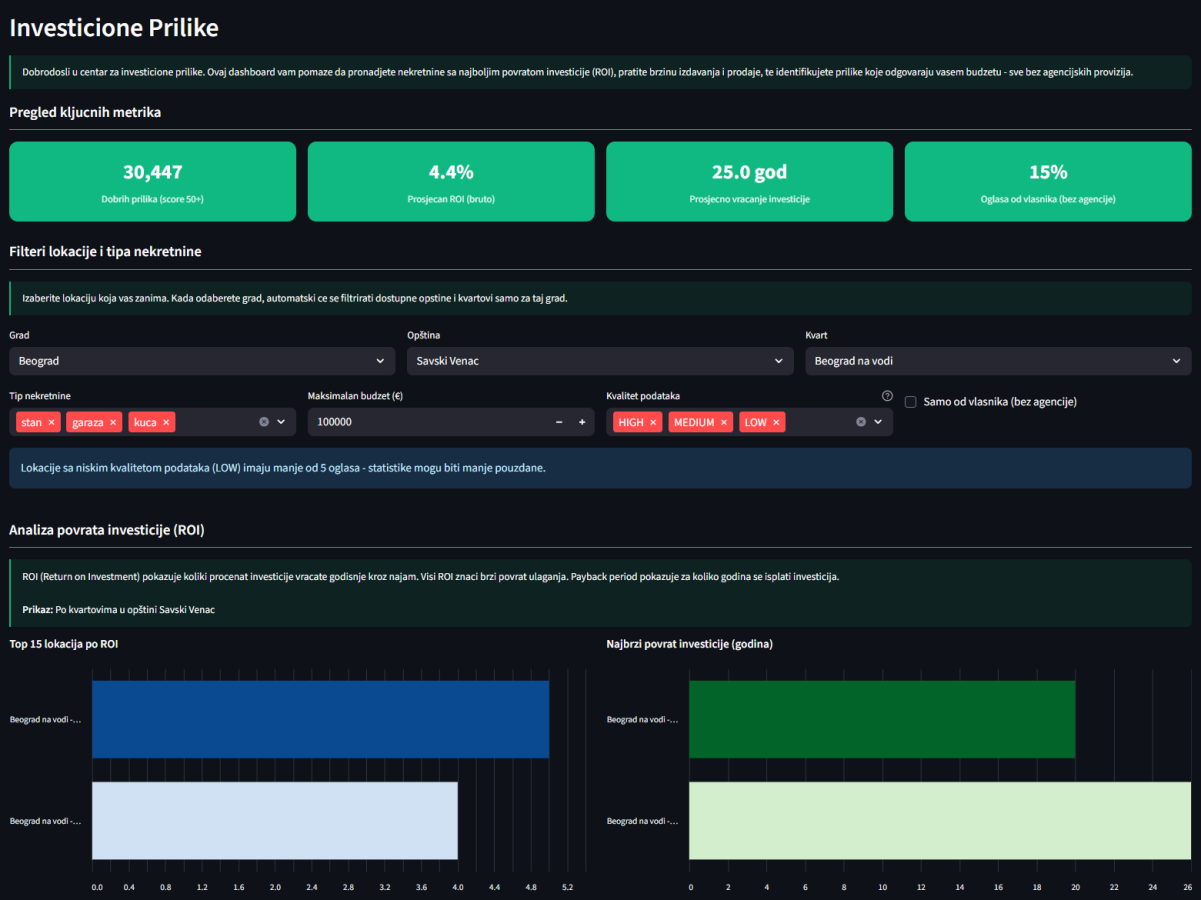
Task: Remove the LOW data quality tag
Action: (776, 423)
